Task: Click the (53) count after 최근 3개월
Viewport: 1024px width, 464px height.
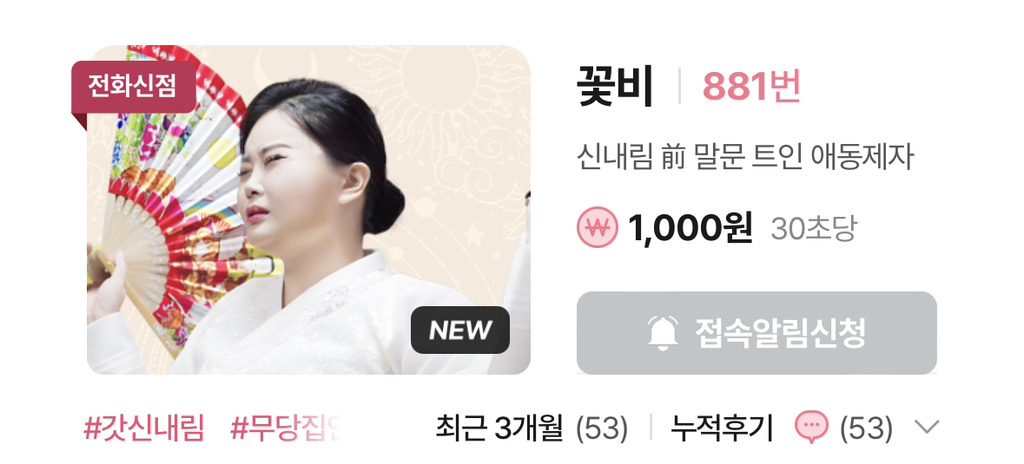Action: click(601, 429)
